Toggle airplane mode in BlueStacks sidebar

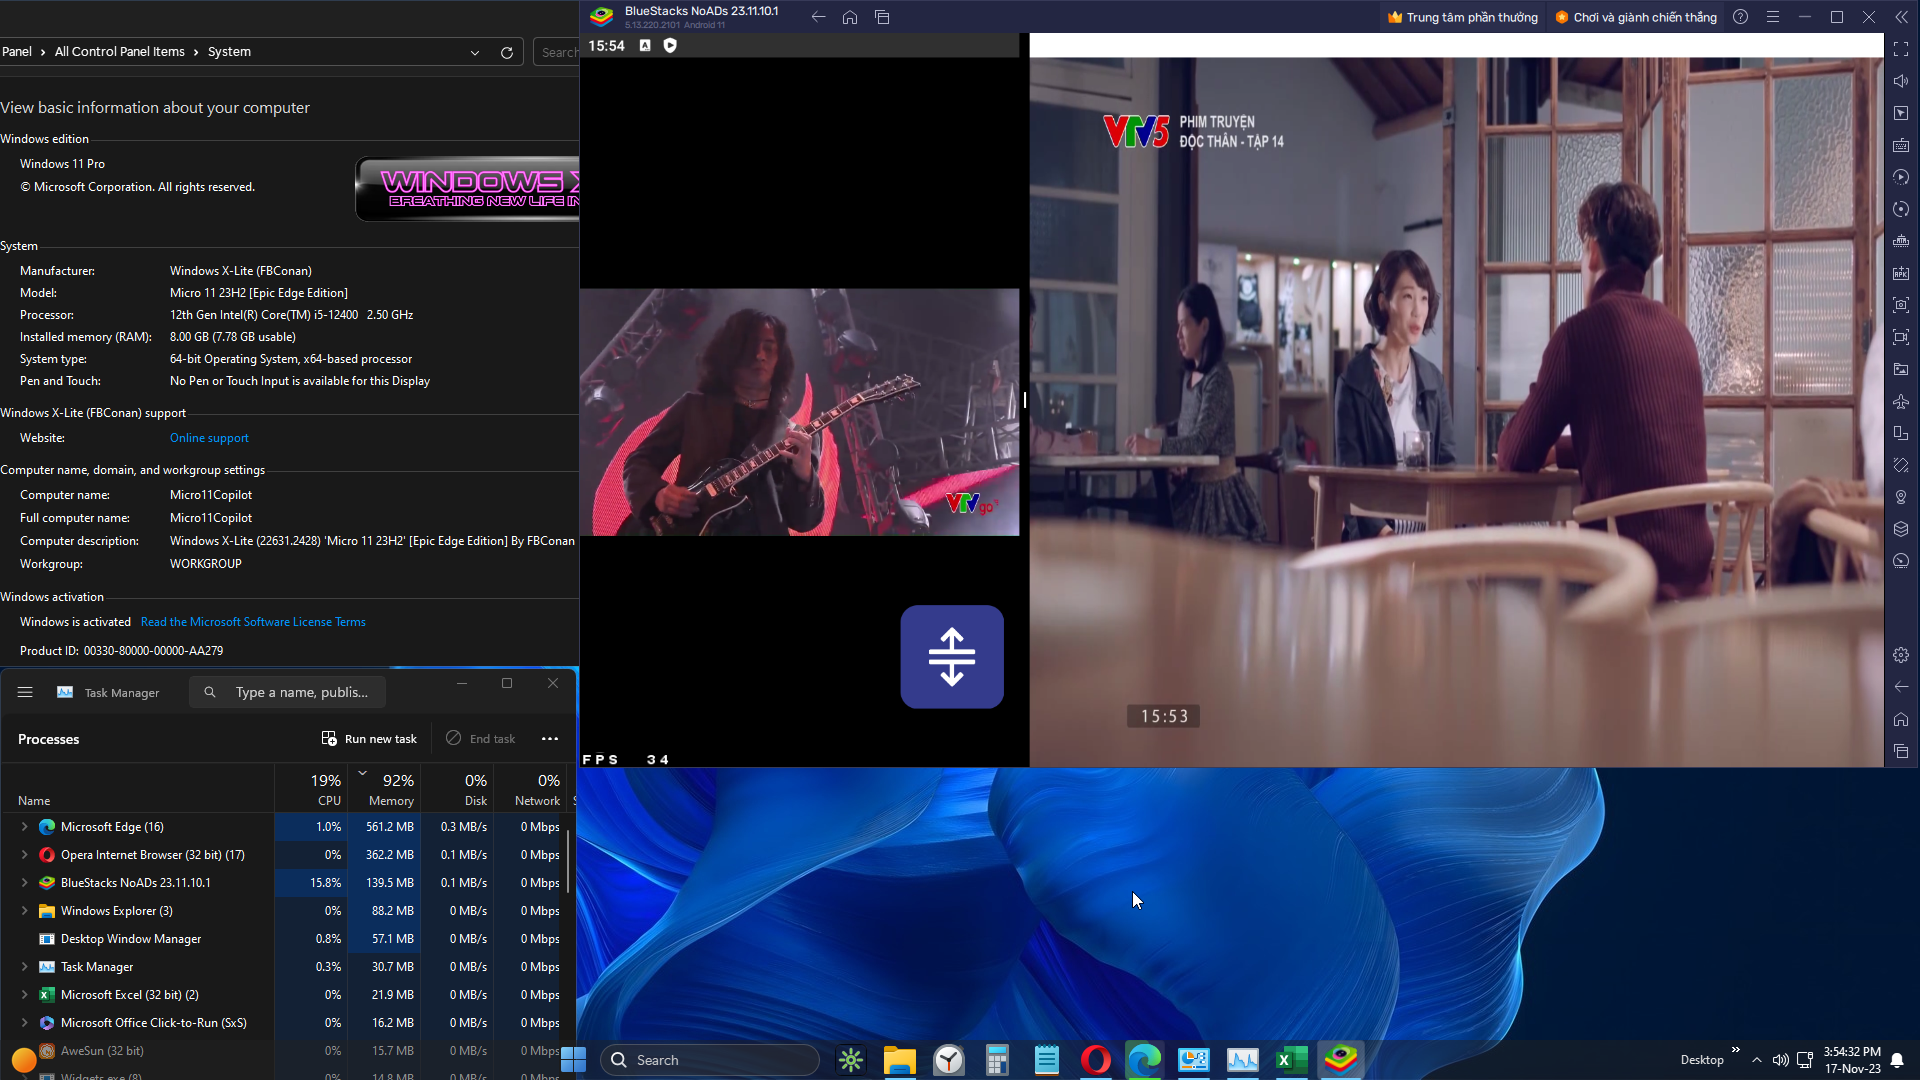(1901, 401)
